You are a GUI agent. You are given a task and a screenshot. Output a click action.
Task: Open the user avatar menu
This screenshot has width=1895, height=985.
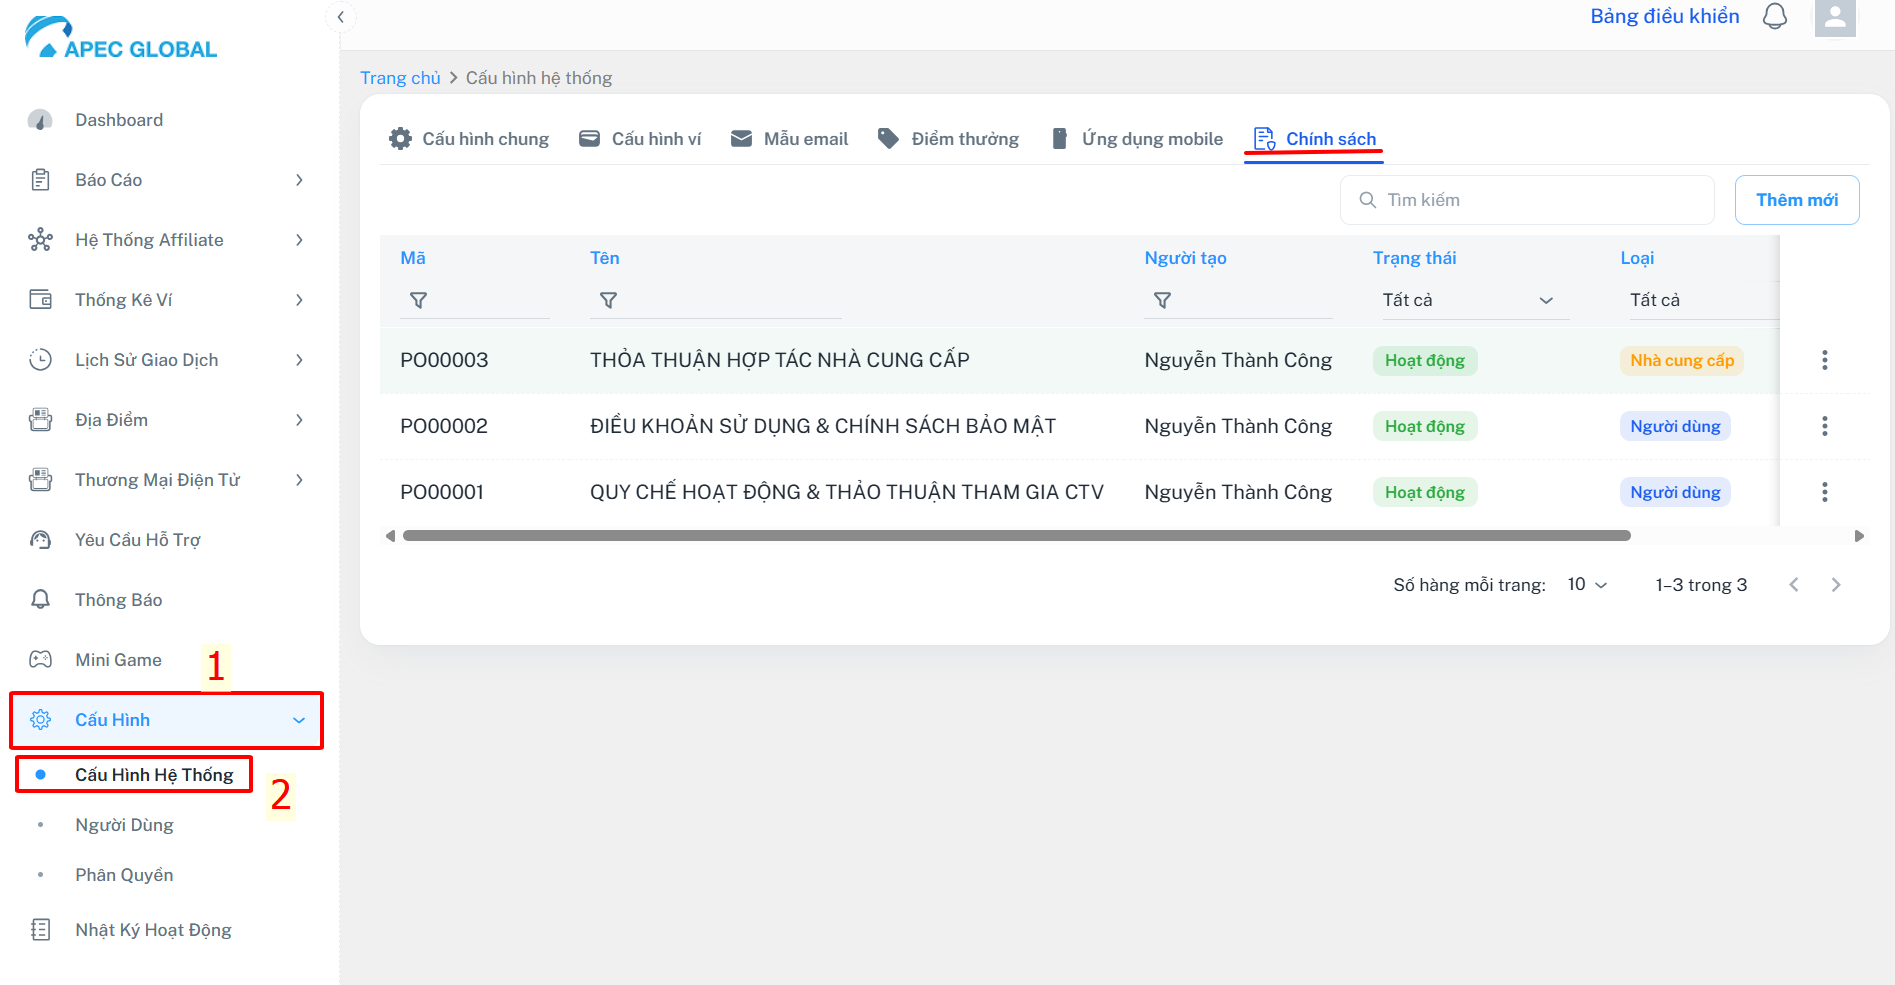(1835, 18)
